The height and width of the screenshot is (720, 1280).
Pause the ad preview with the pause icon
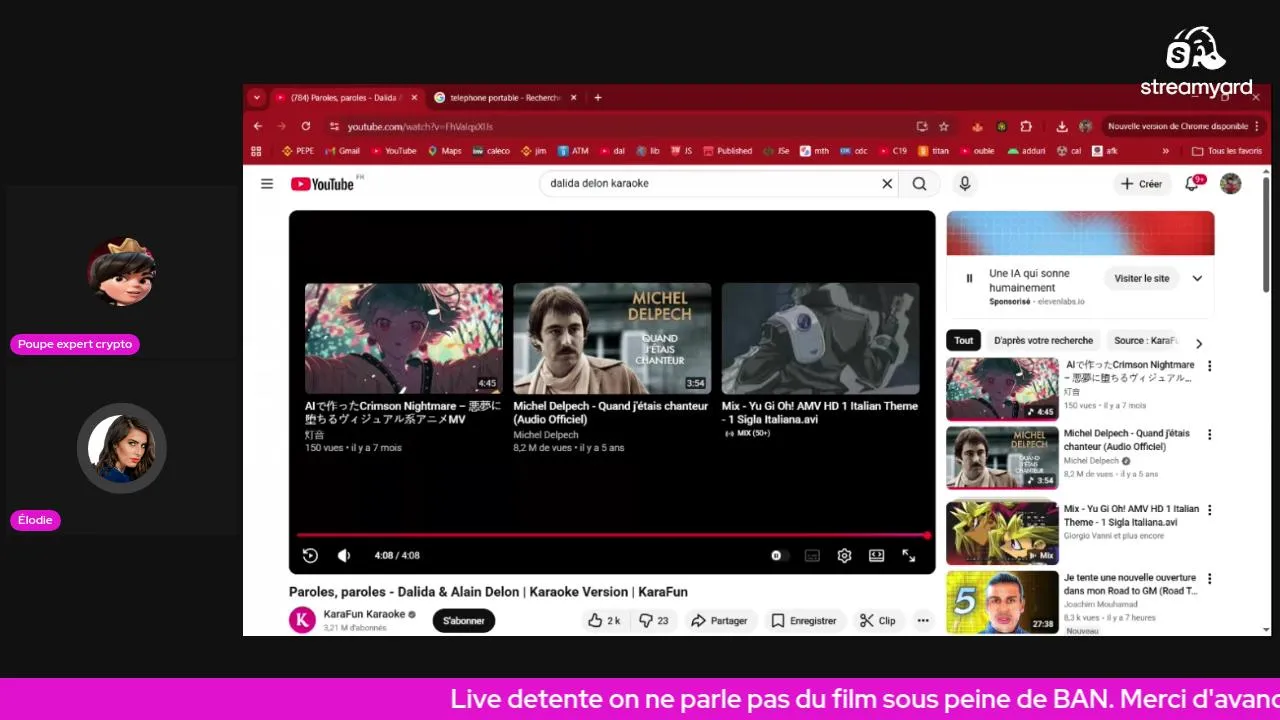(x=969, y=278)
